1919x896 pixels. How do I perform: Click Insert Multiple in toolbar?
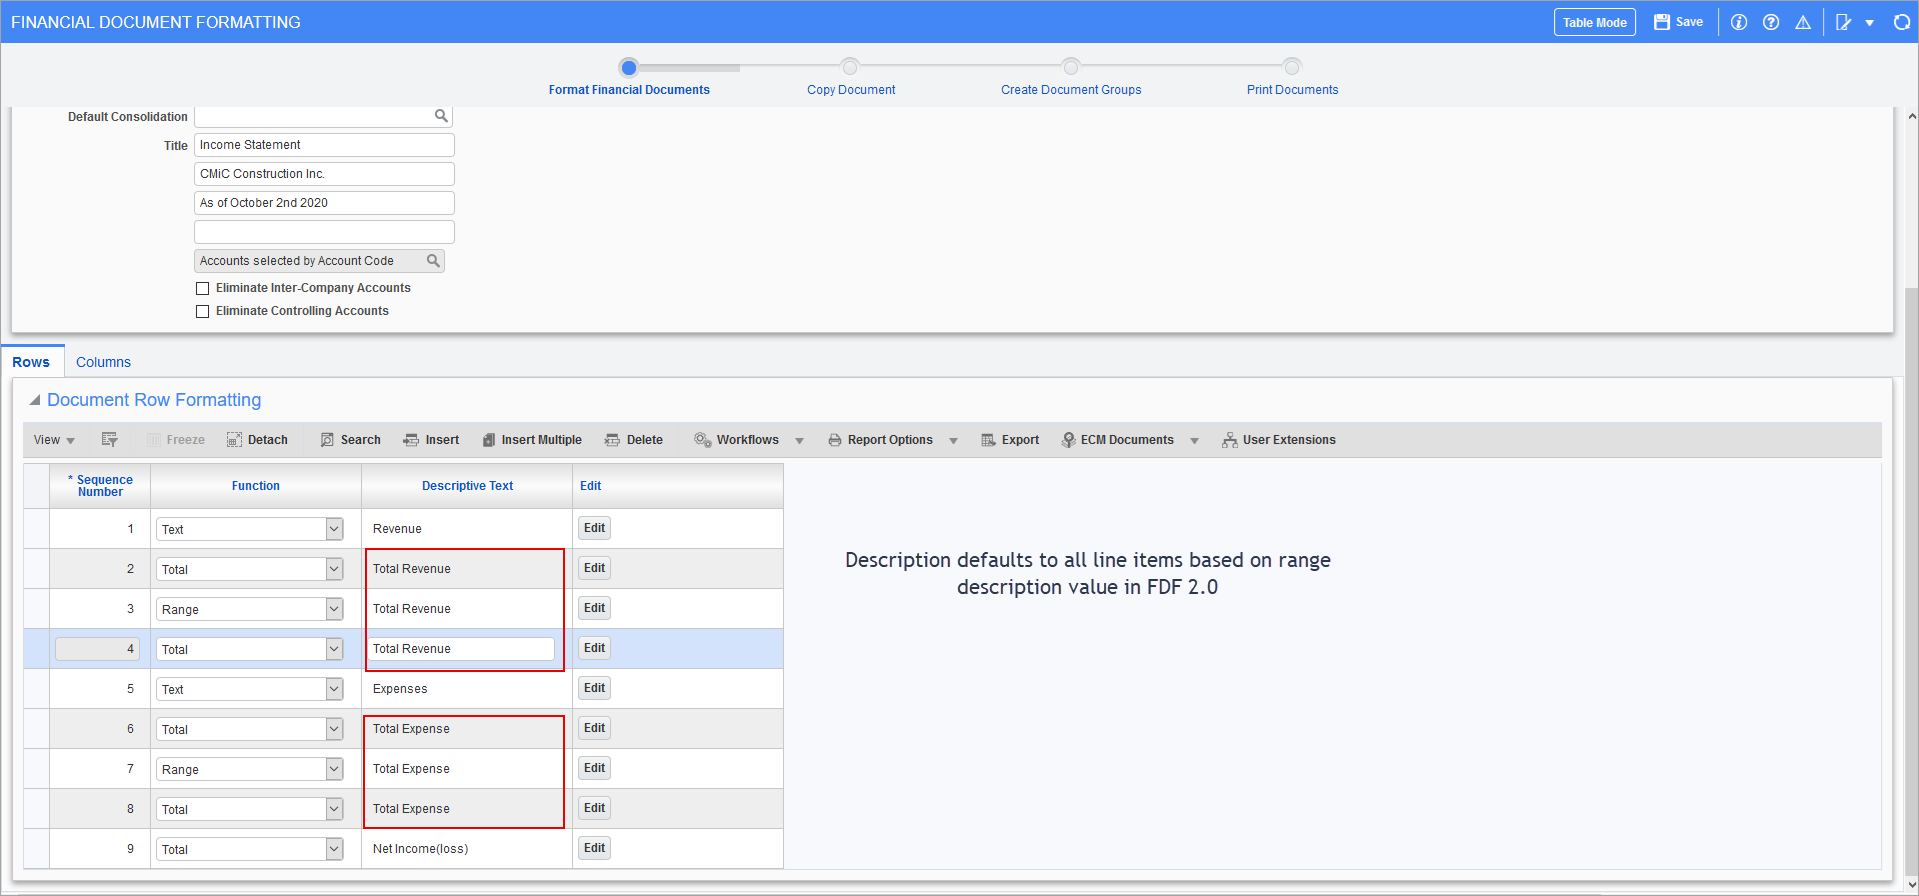tap(532, 440)
